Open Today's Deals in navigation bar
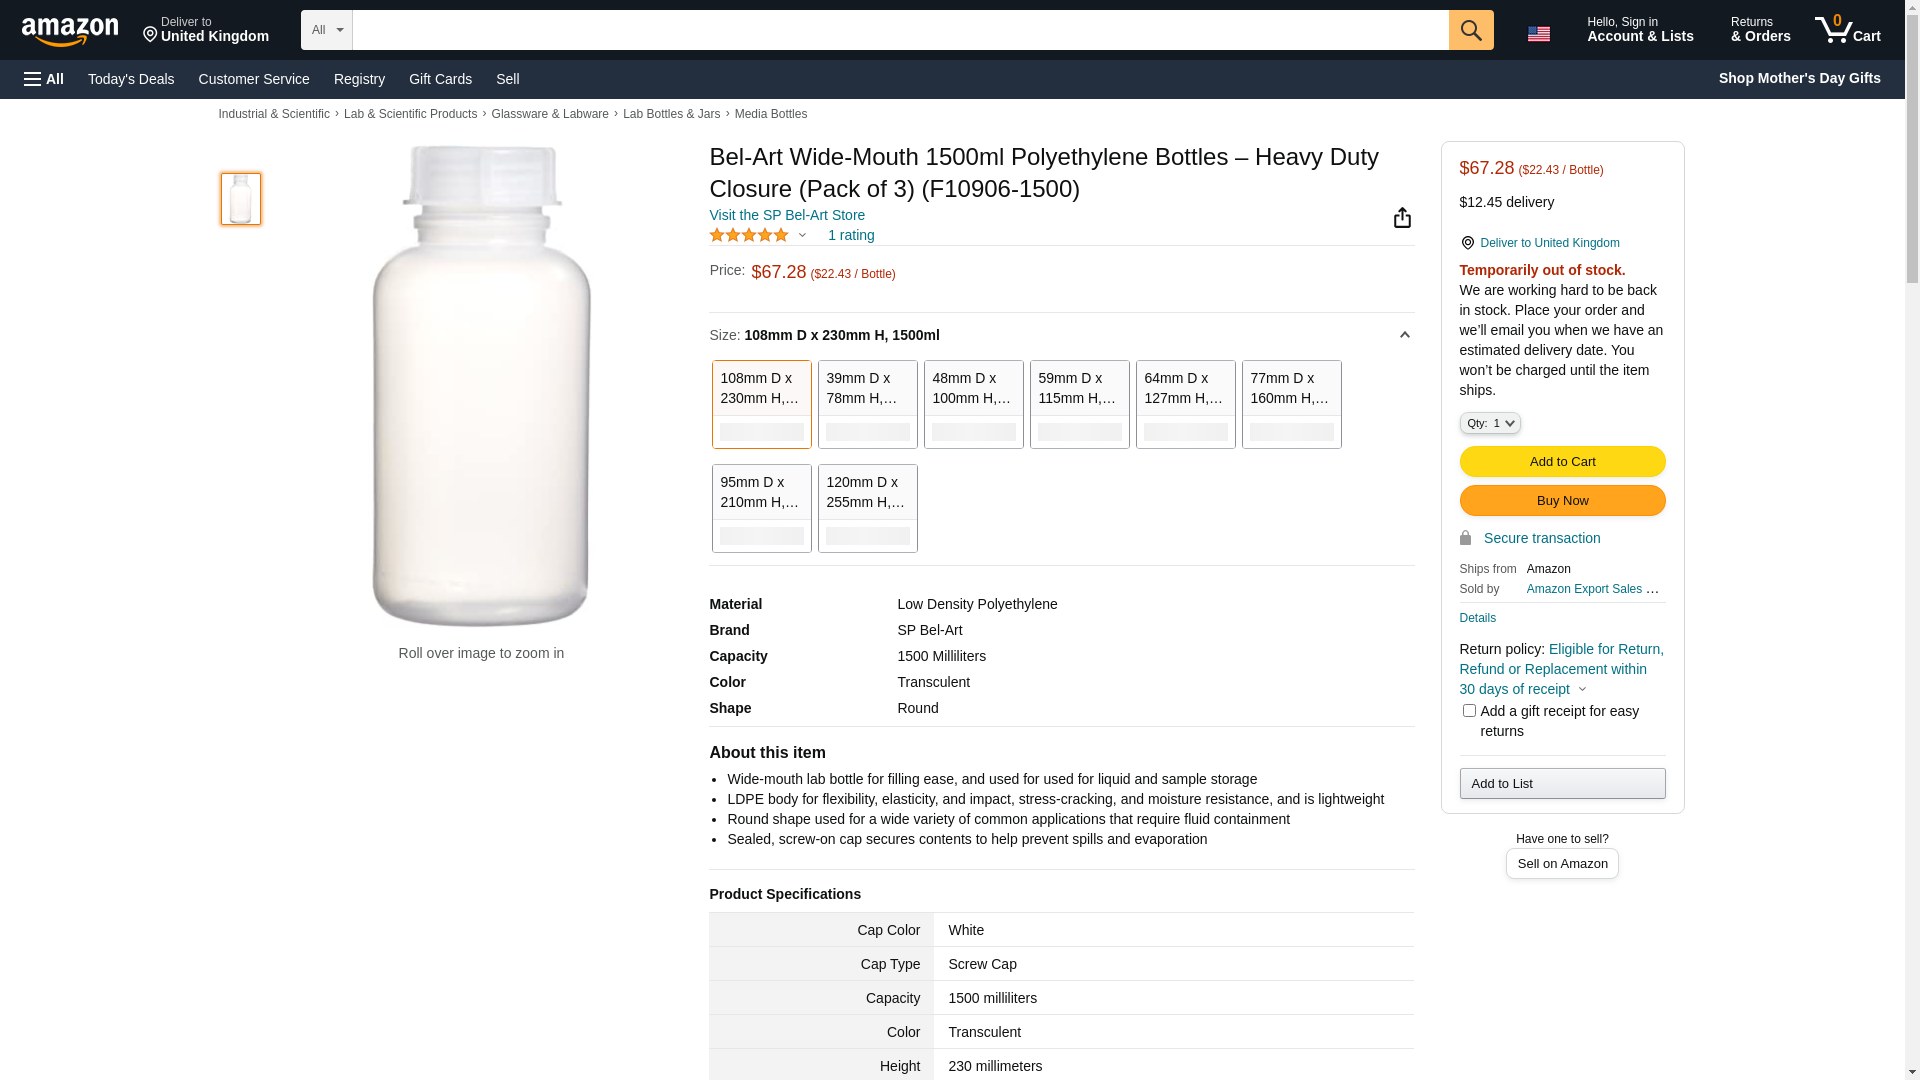Viewport: 1920px width, 1080px height. click(x=131, y=79)
